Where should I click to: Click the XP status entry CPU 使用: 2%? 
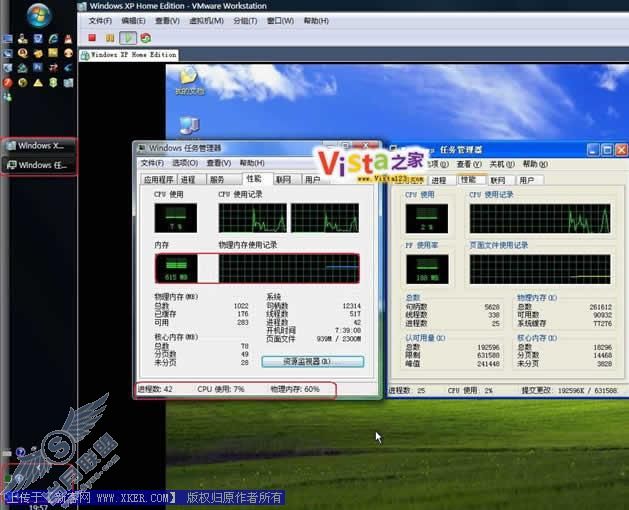(x=470, y=390)
